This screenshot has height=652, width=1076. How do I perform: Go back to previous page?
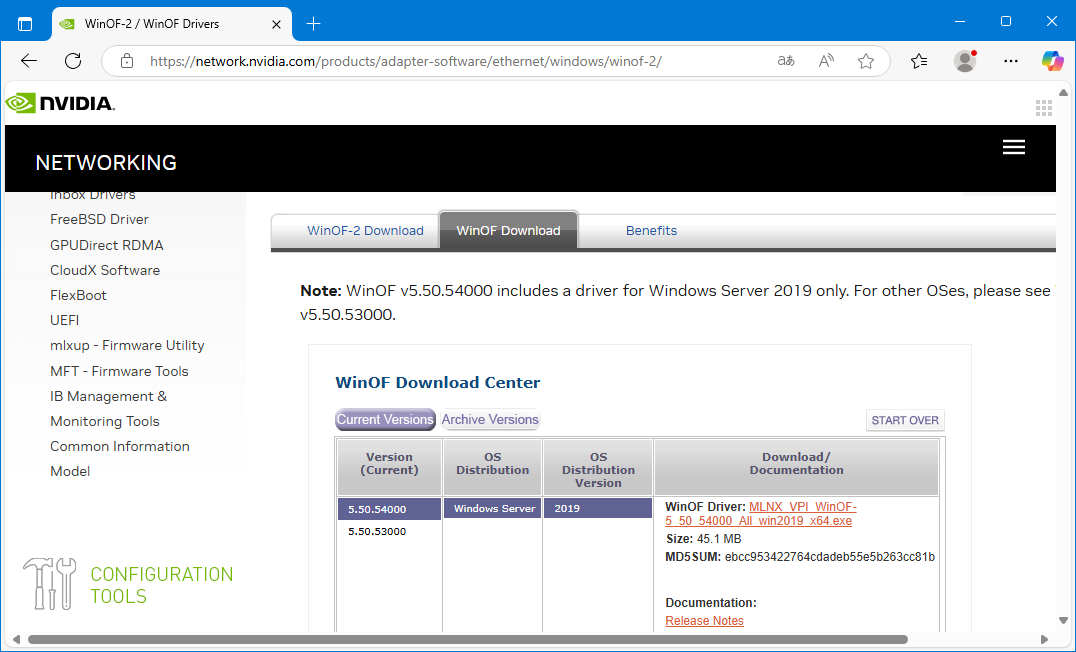(29, 61)
